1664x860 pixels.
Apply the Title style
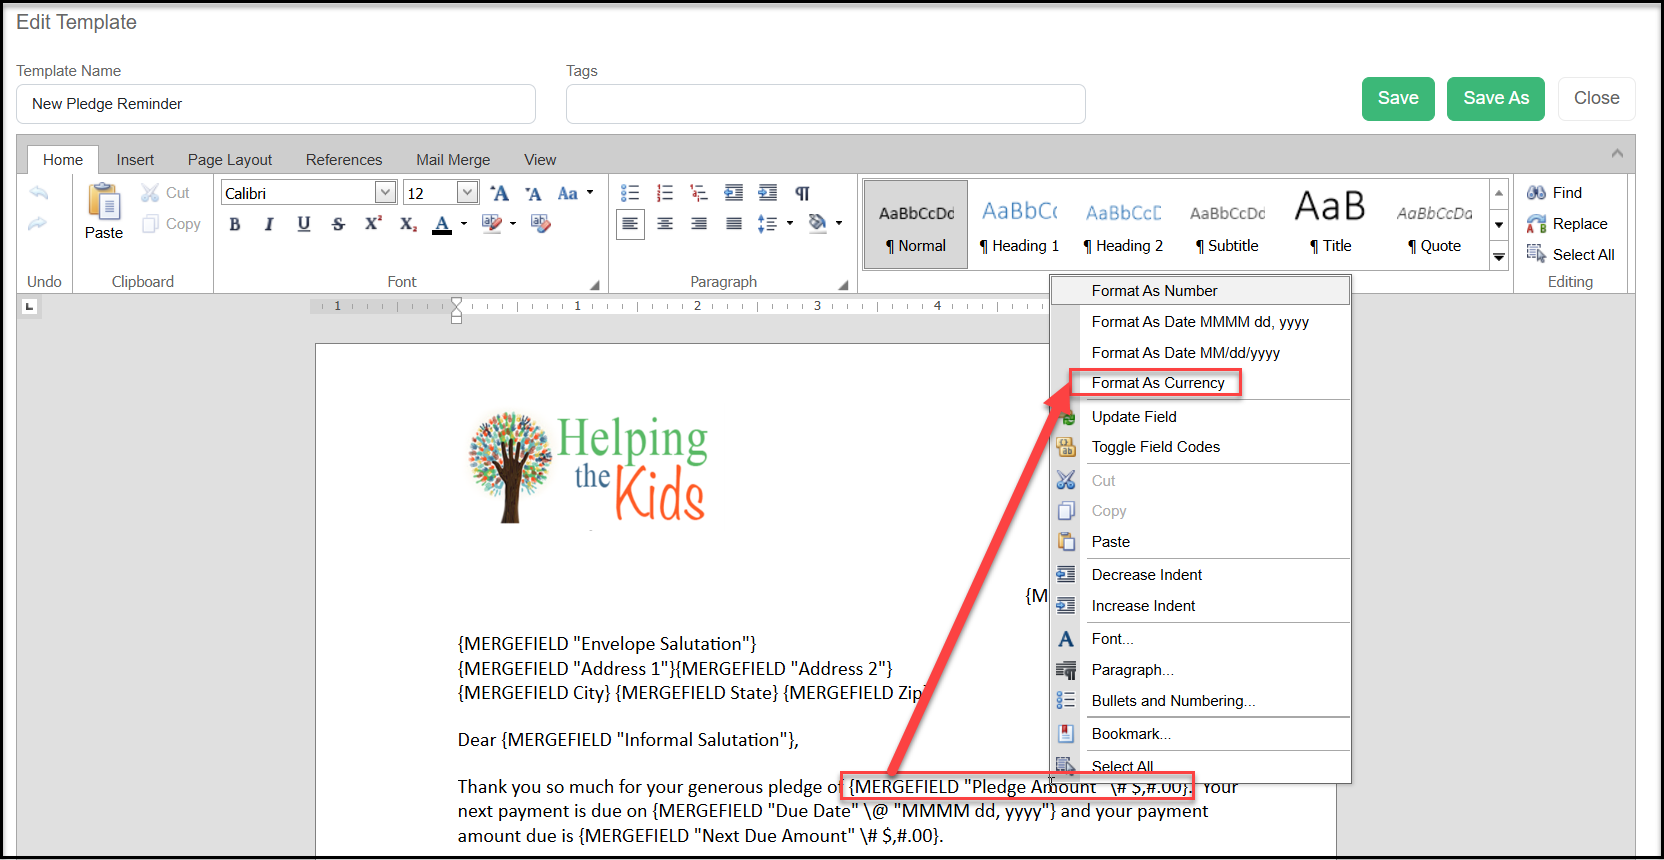tap(1330, 225)
